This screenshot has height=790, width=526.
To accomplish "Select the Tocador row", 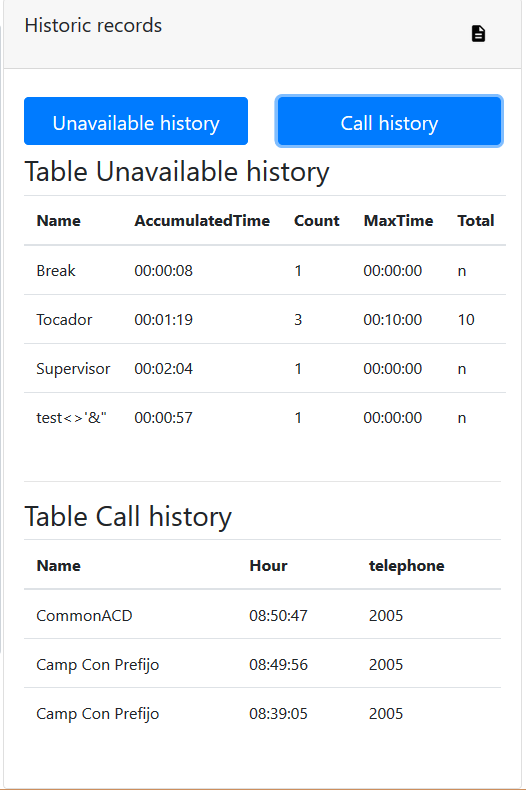I will pos(265,319).
